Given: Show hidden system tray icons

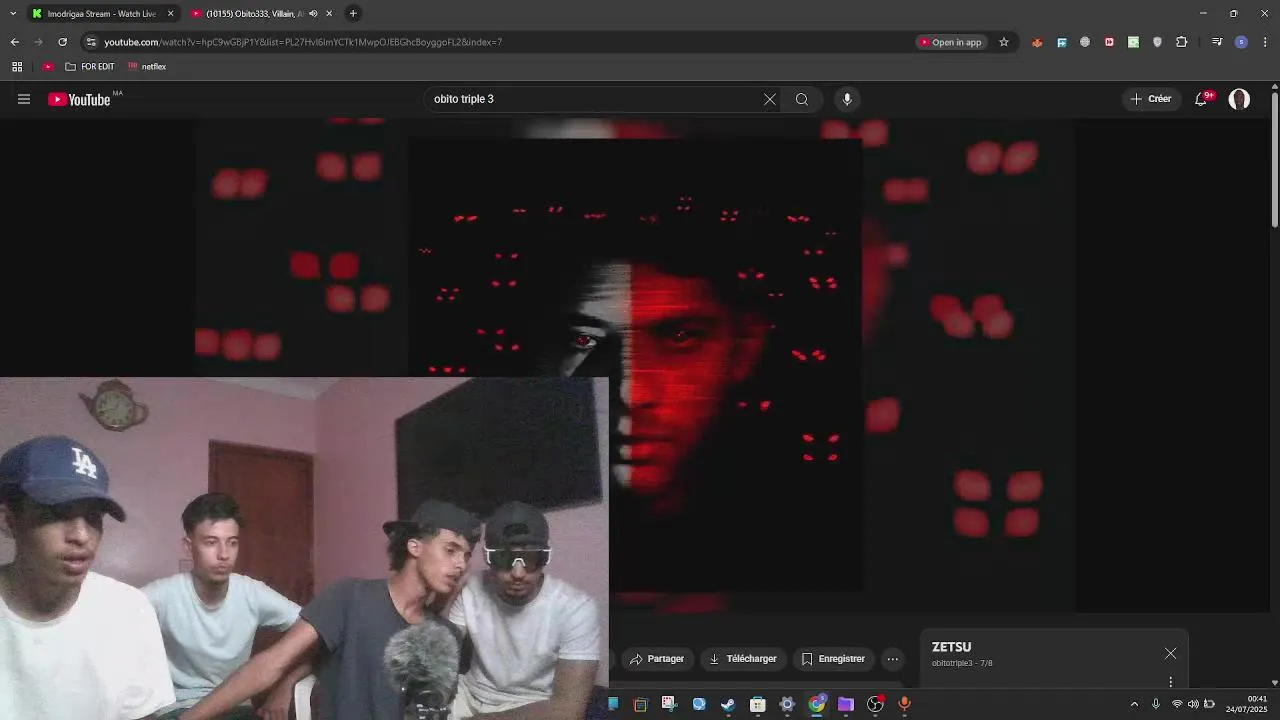Looking at the screenshot, I should tap(1134, 704).
